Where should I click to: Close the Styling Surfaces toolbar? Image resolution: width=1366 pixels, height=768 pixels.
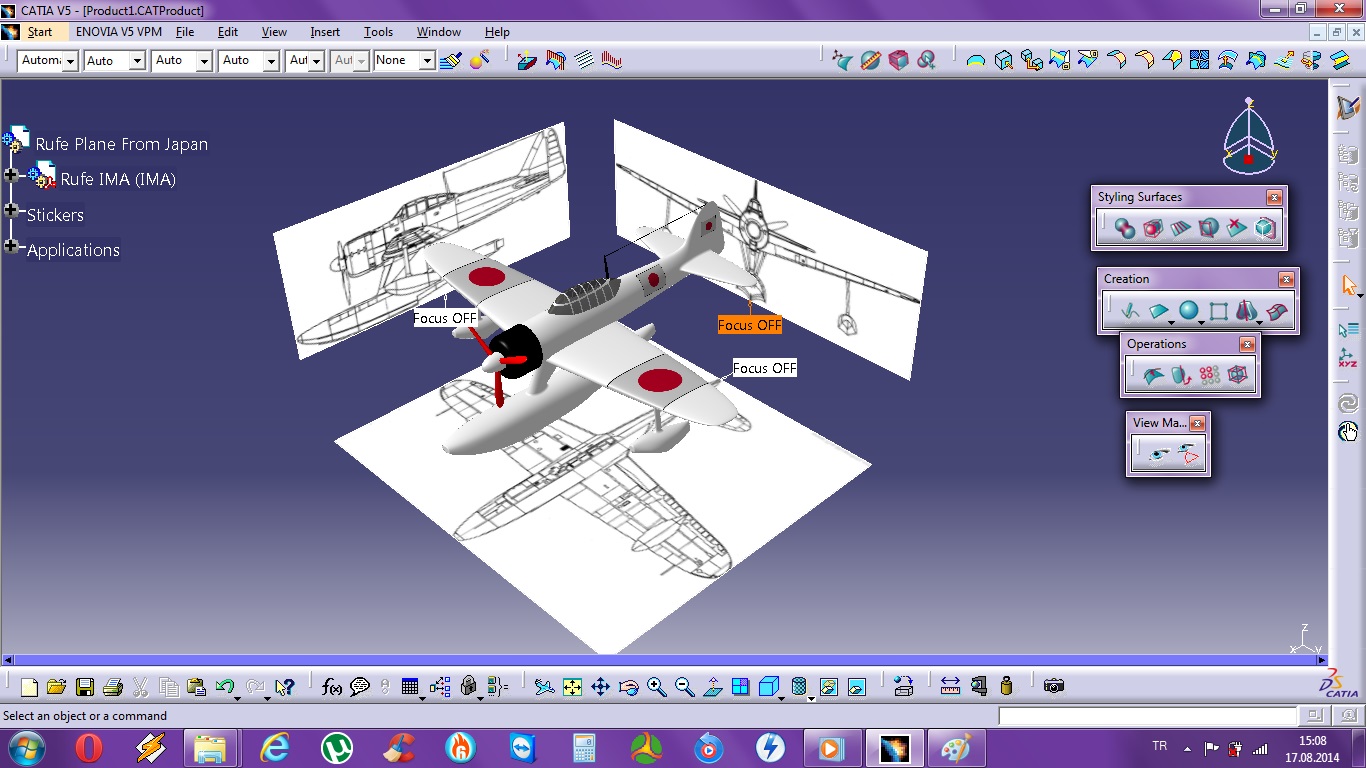[1273, 198]
